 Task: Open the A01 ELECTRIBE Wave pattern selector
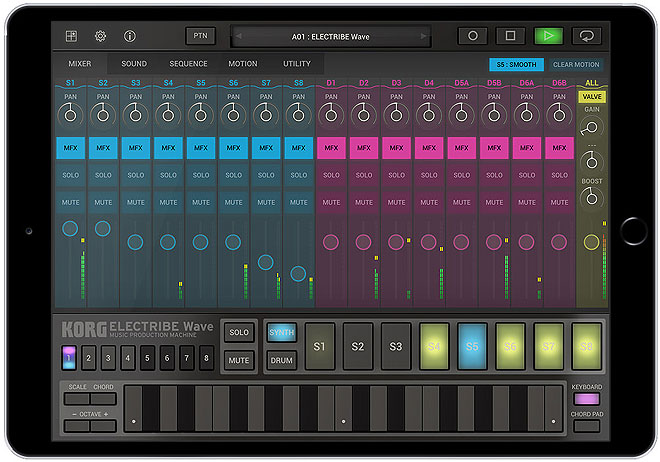click(331, 36)
